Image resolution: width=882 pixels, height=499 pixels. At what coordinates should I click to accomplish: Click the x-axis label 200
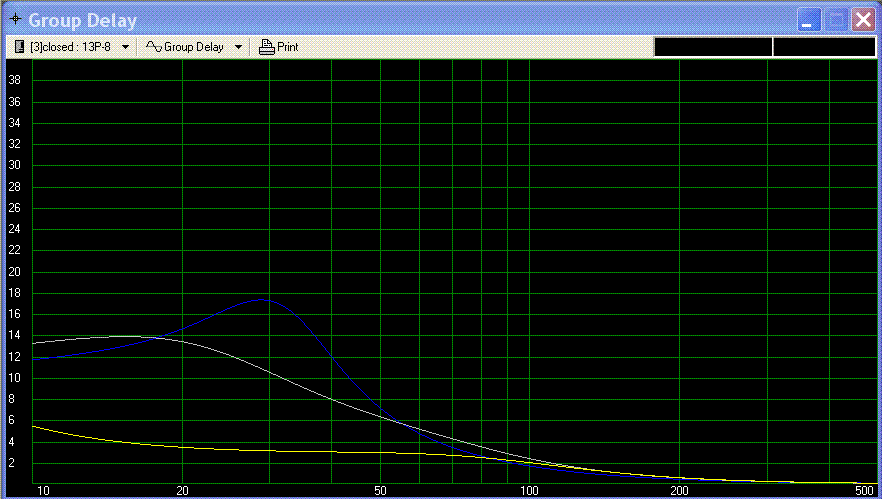680,491
